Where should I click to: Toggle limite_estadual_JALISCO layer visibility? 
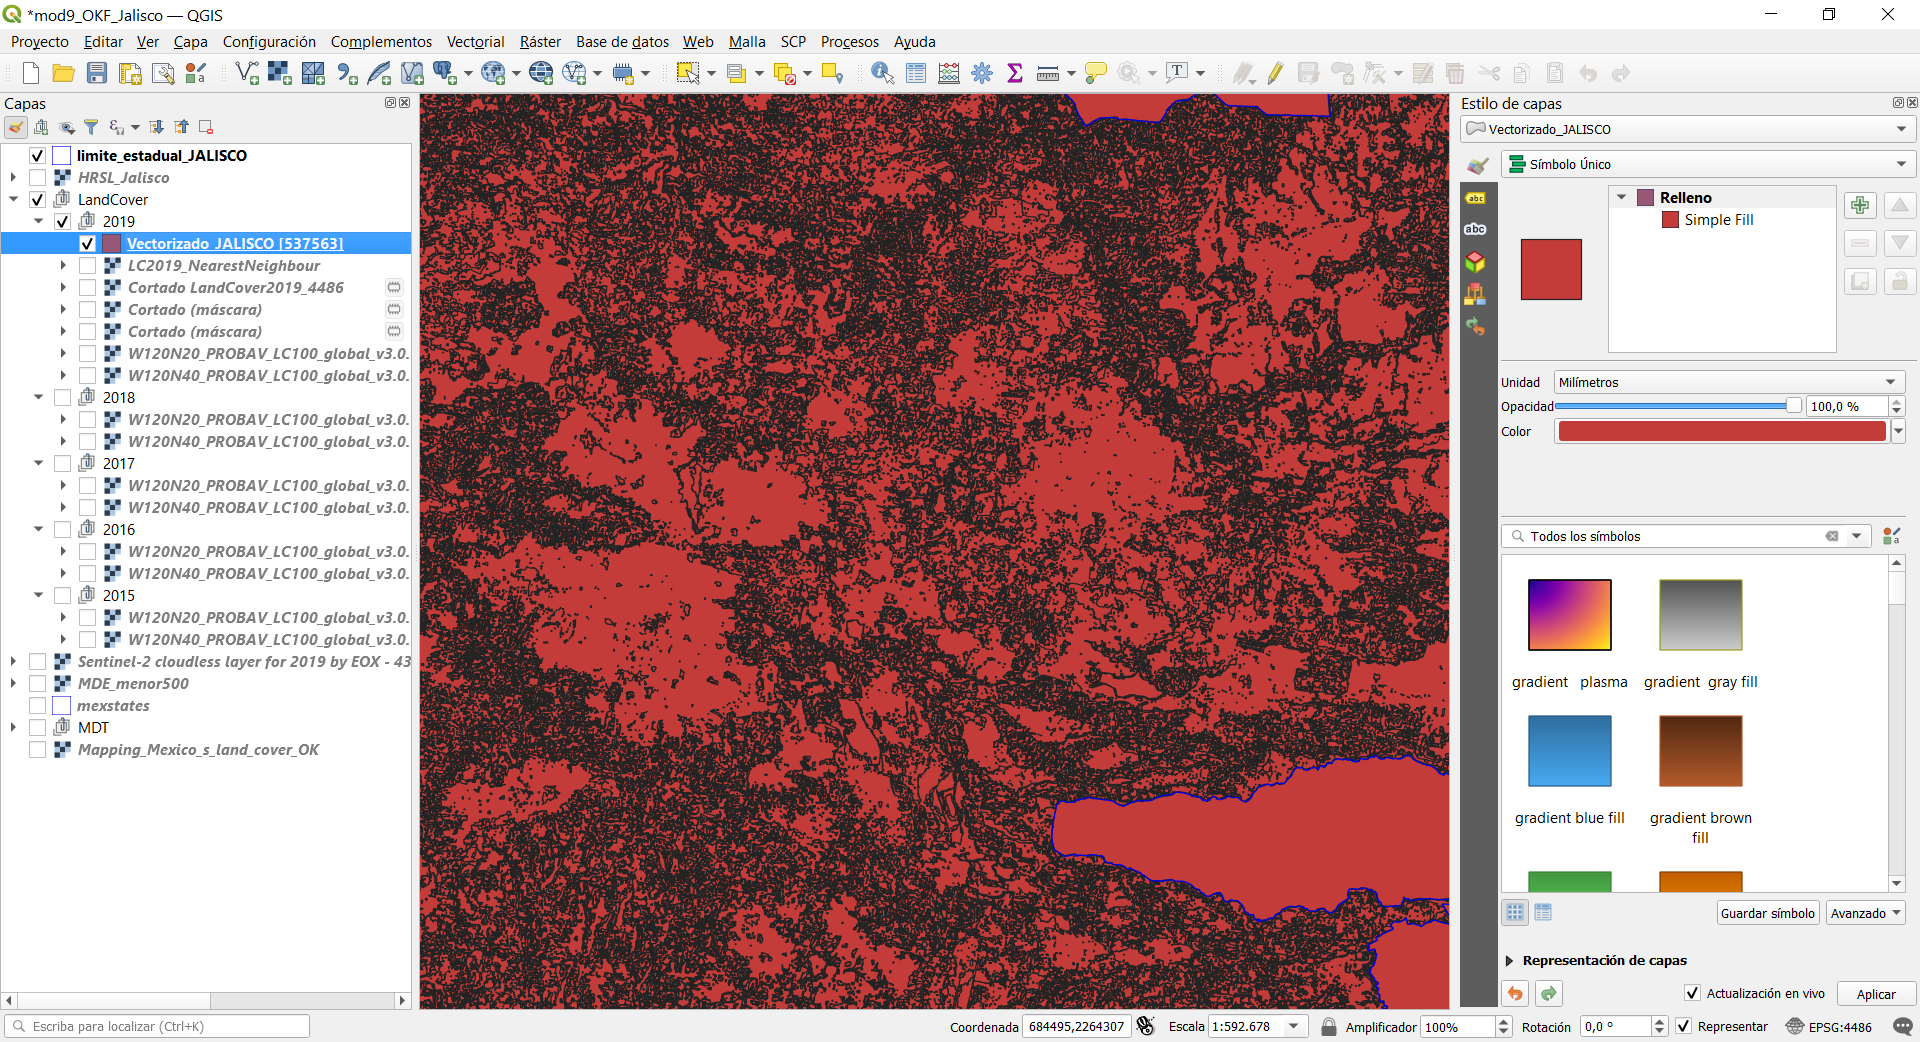point(37,155)
